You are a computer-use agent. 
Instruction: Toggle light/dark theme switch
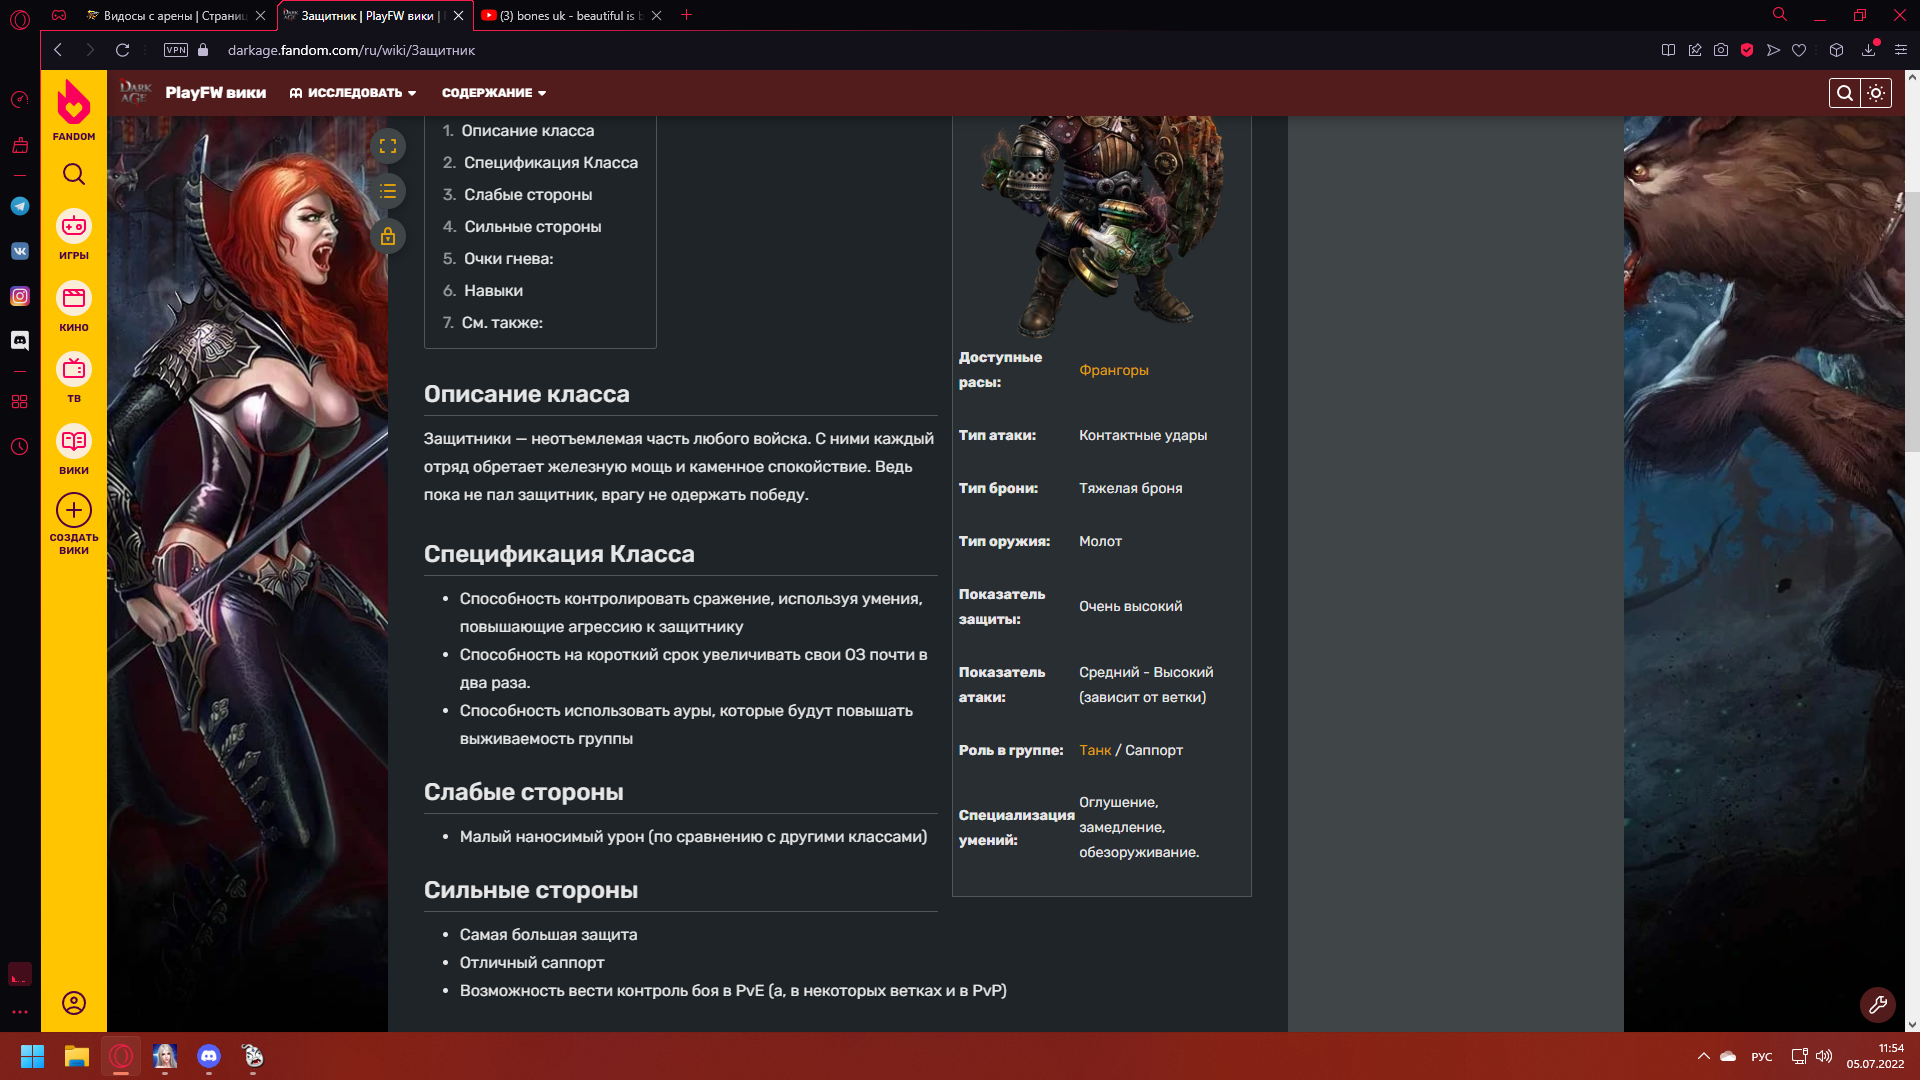click(1876, 93)
